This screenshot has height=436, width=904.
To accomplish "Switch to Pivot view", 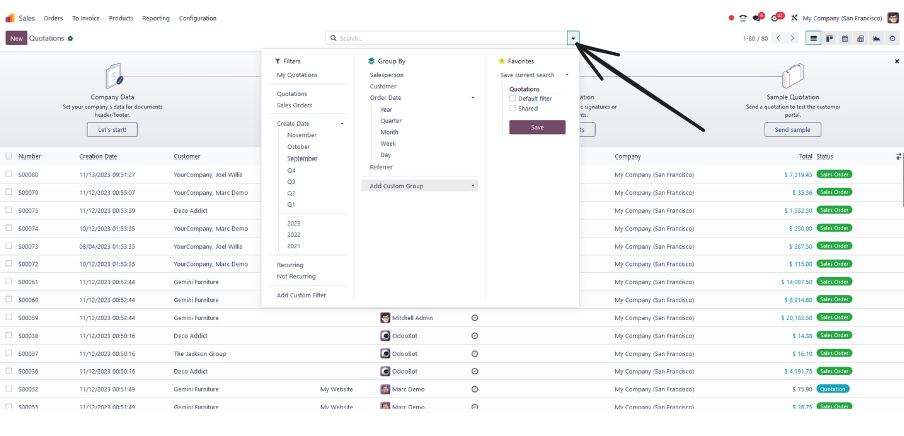I will point(860,39).
